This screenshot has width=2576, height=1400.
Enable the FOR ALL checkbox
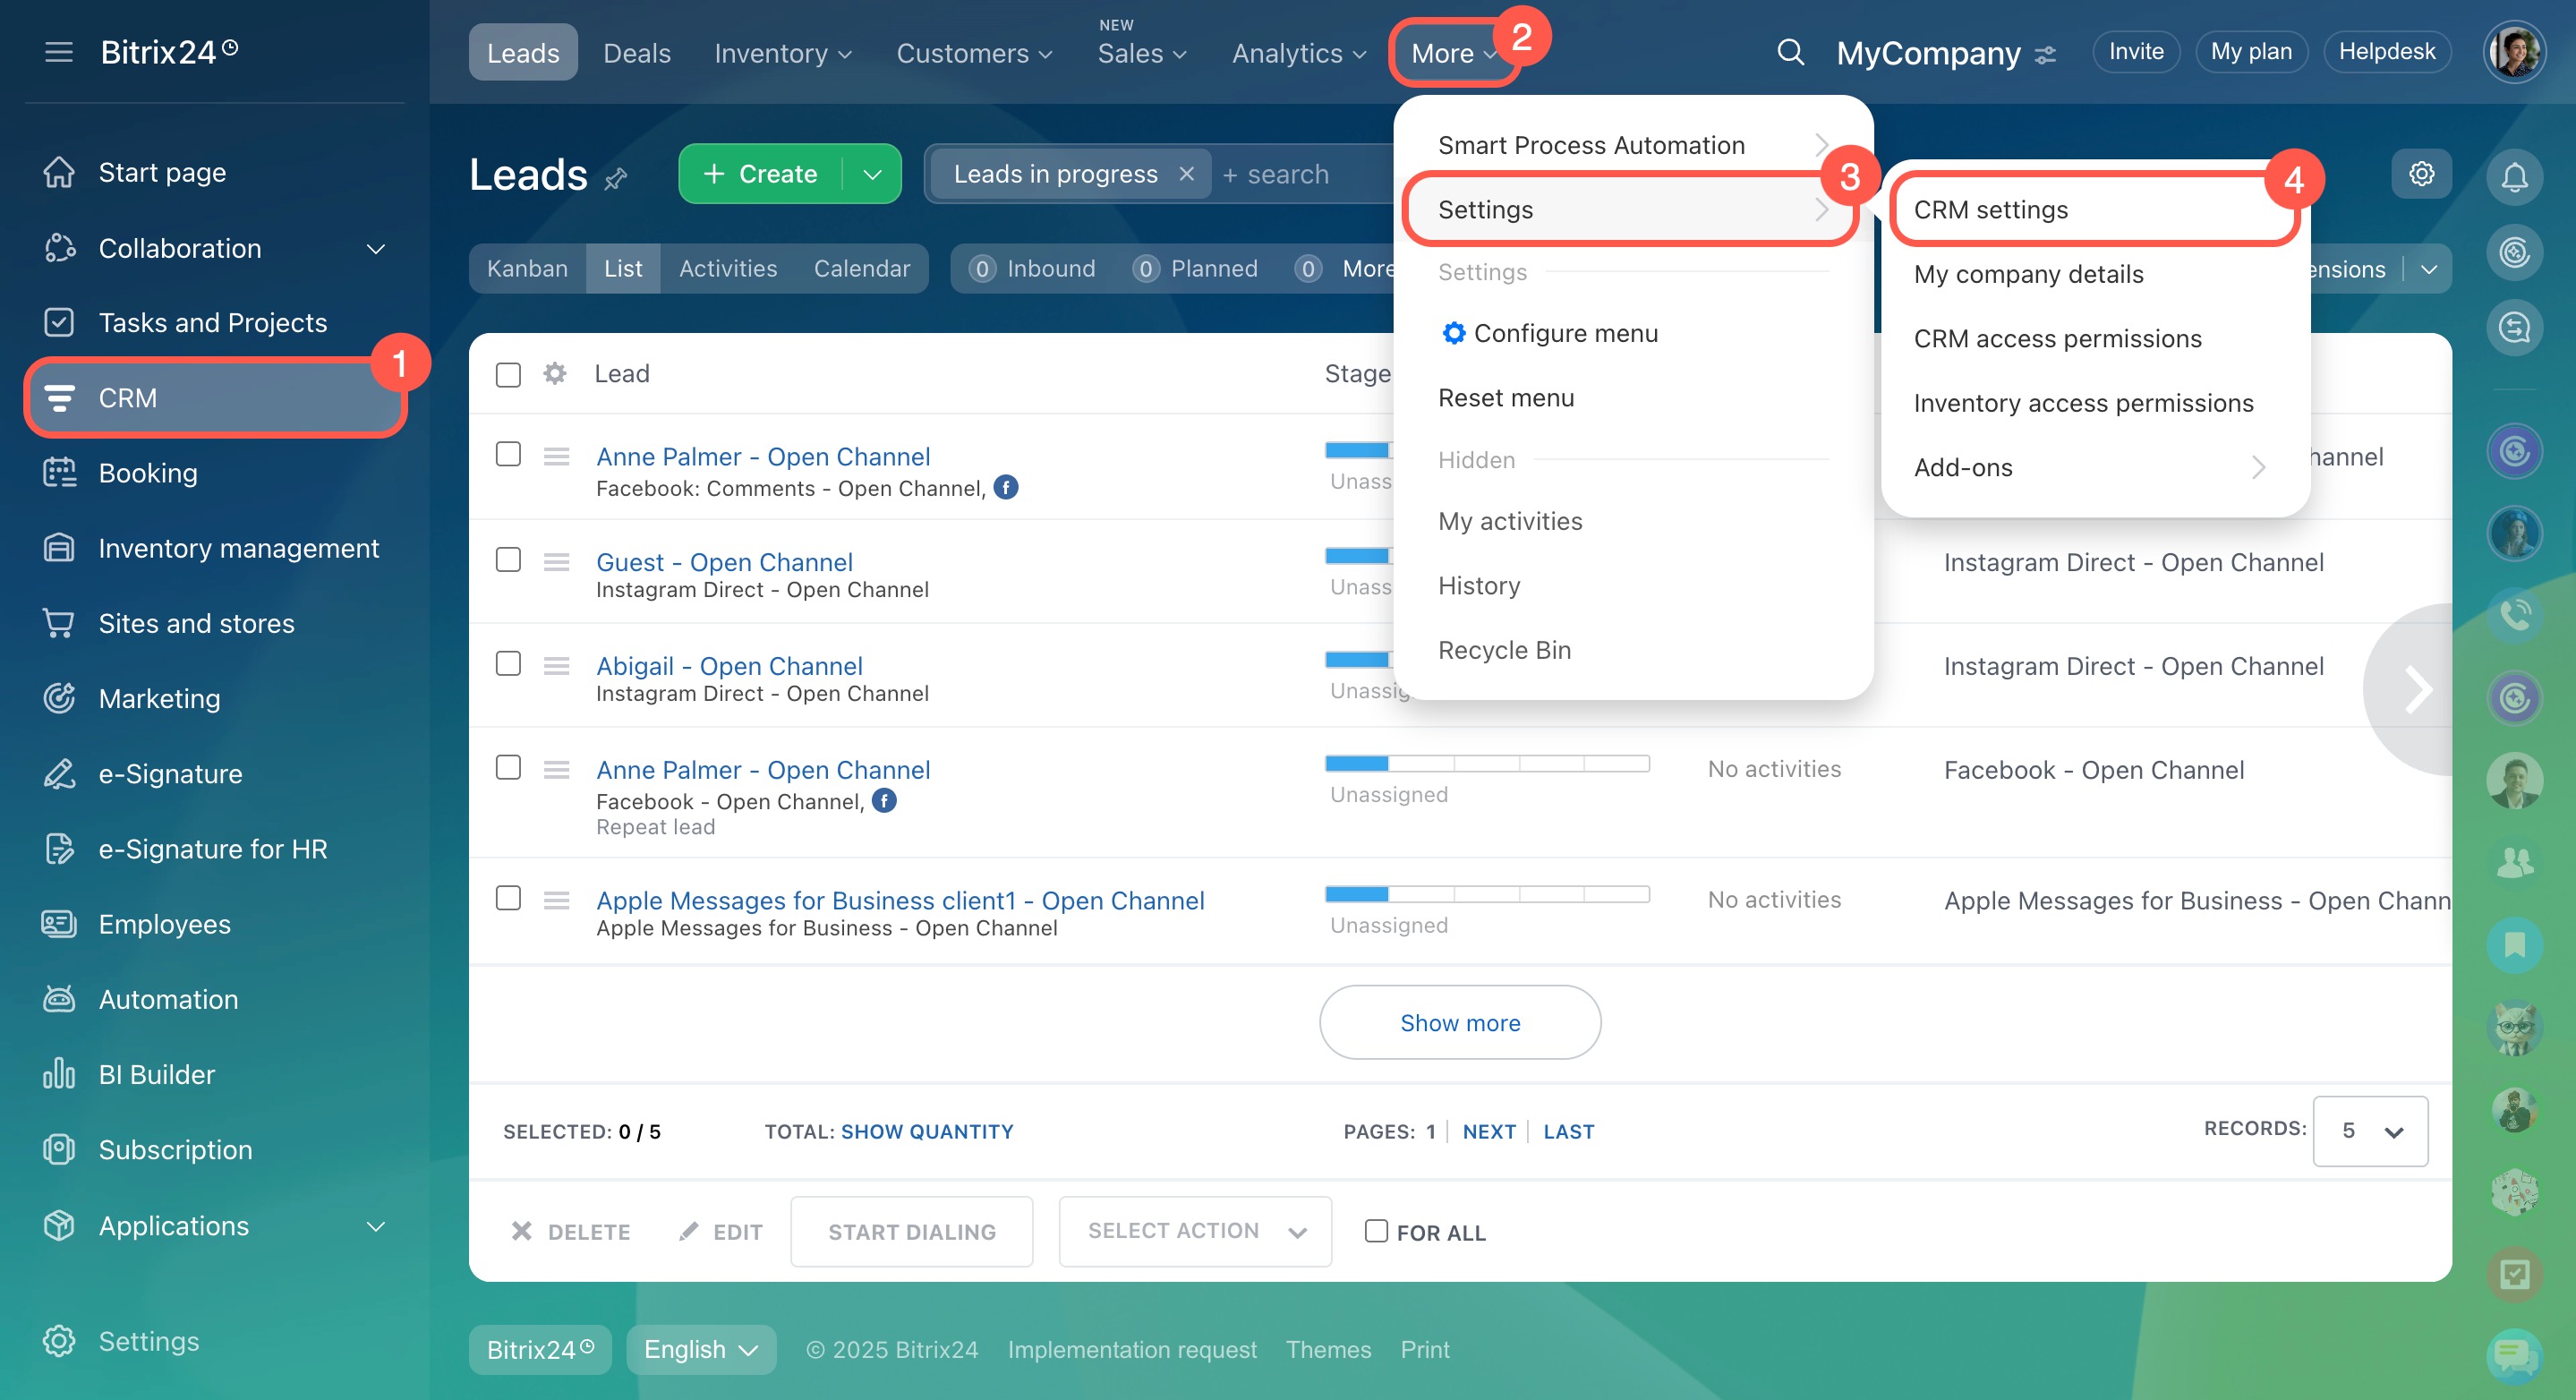[x=1376, y=1231]
